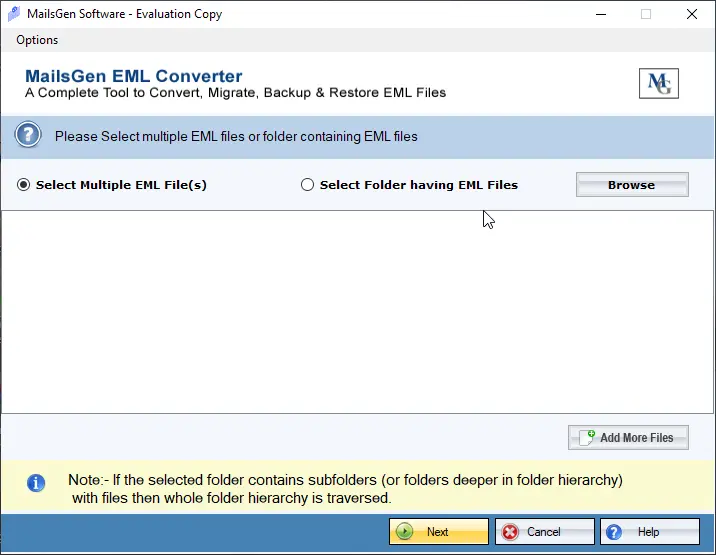Open Help via the question mark icon
The image size is (716, 555).
pyautogui.click(x=614, y=531)
